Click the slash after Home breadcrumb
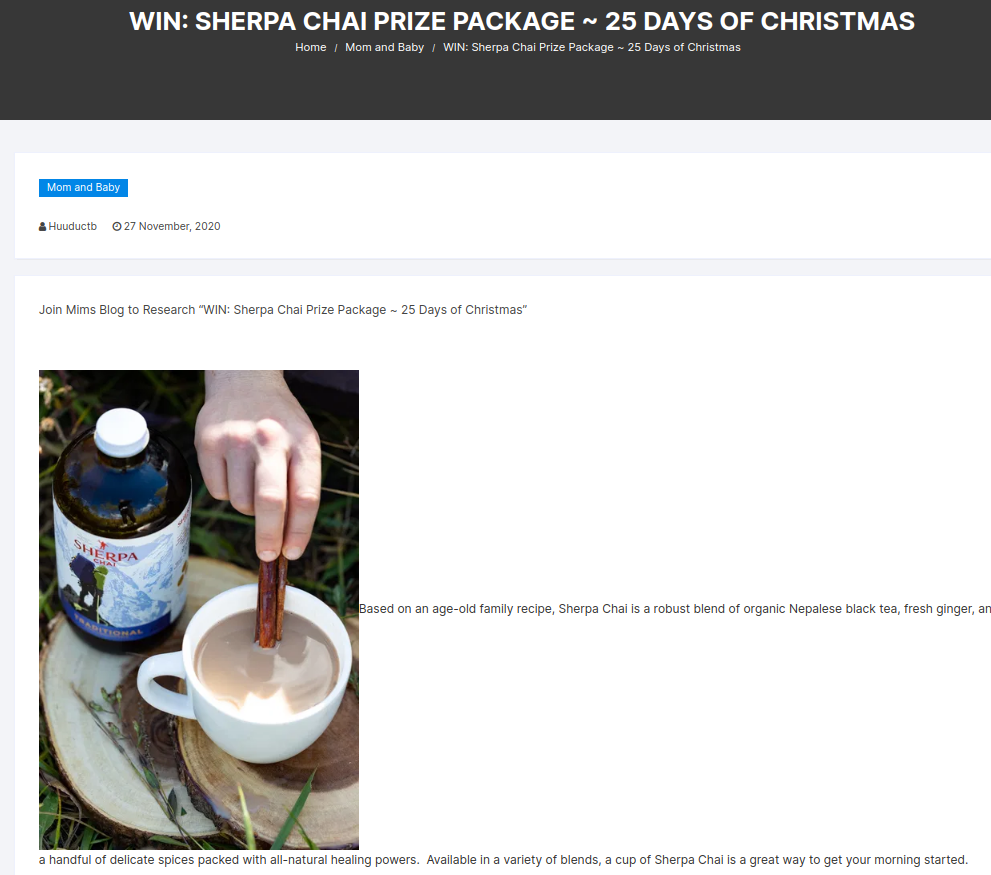 coord(336,48)
